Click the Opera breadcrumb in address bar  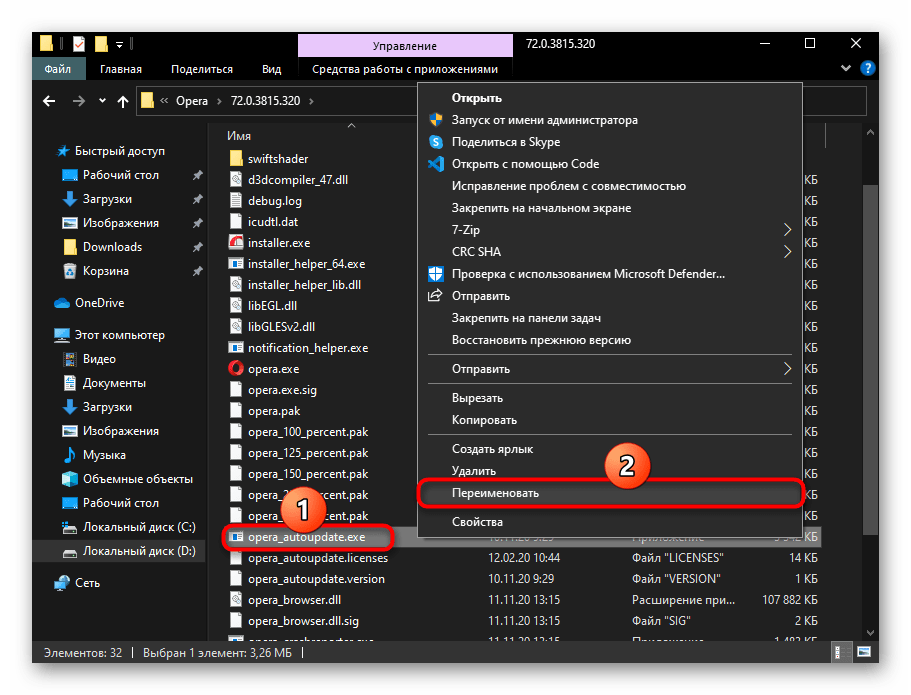tap(192, 101)
